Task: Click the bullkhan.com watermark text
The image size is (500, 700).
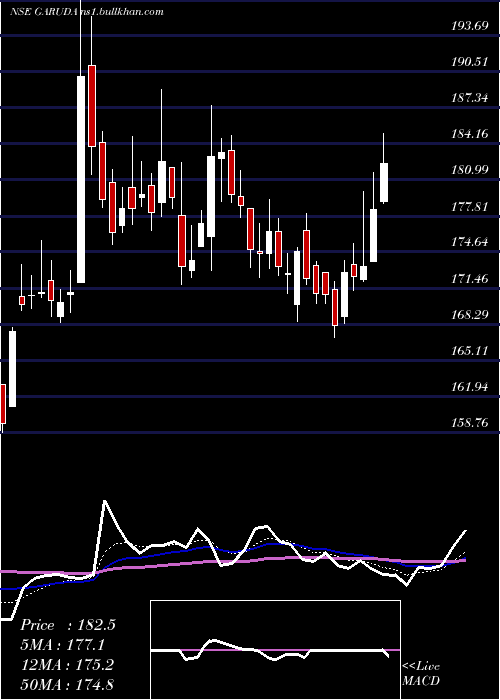Action: coord(121,12)
